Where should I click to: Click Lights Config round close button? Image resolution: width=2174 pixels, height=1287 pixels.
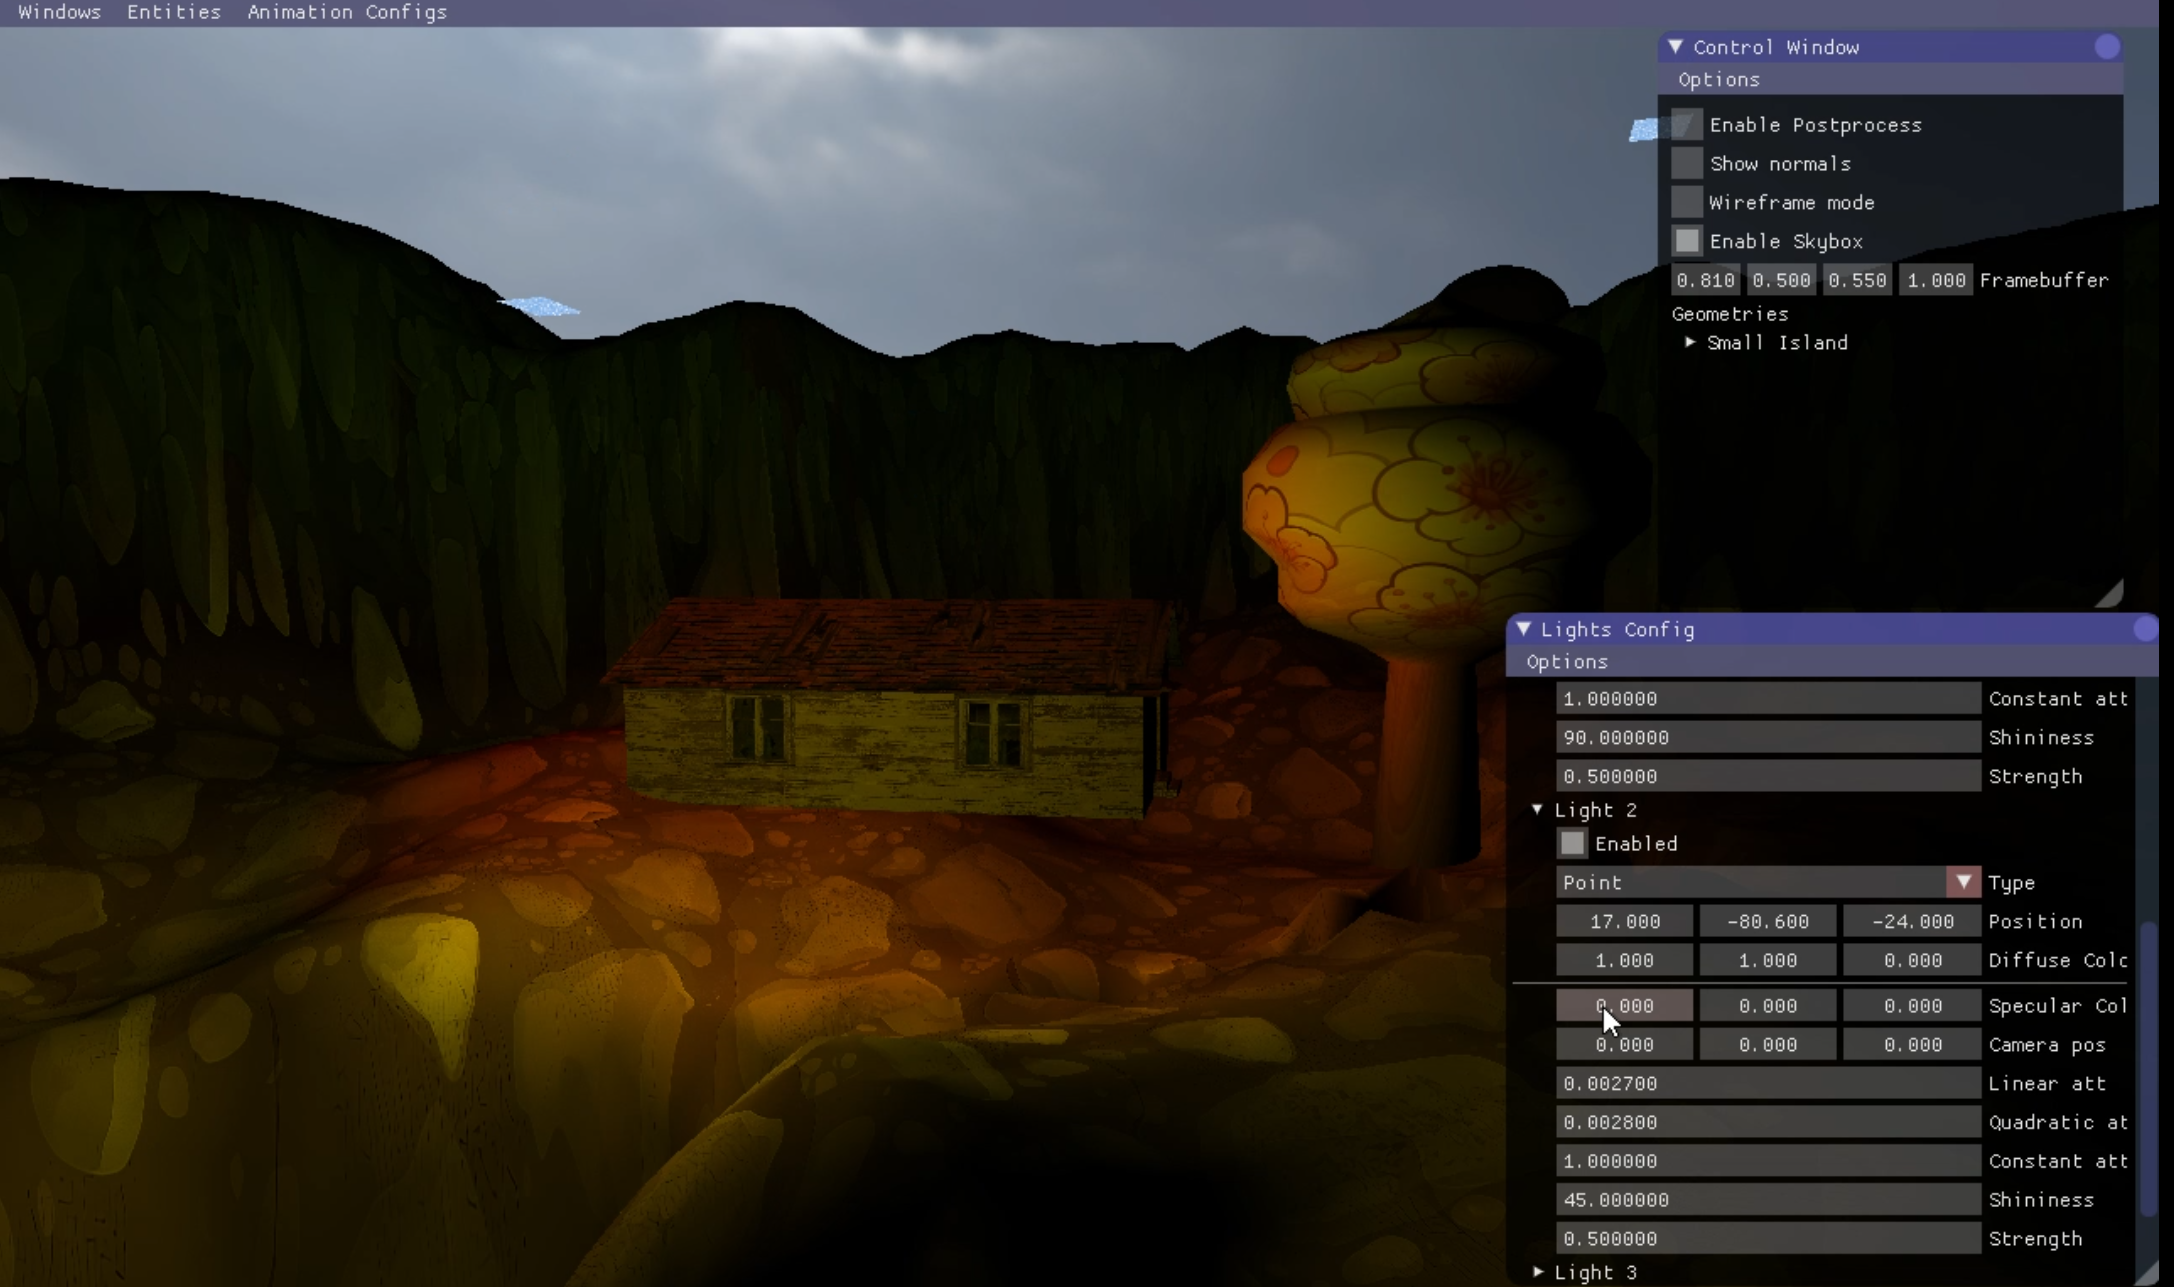(2144, 629)
